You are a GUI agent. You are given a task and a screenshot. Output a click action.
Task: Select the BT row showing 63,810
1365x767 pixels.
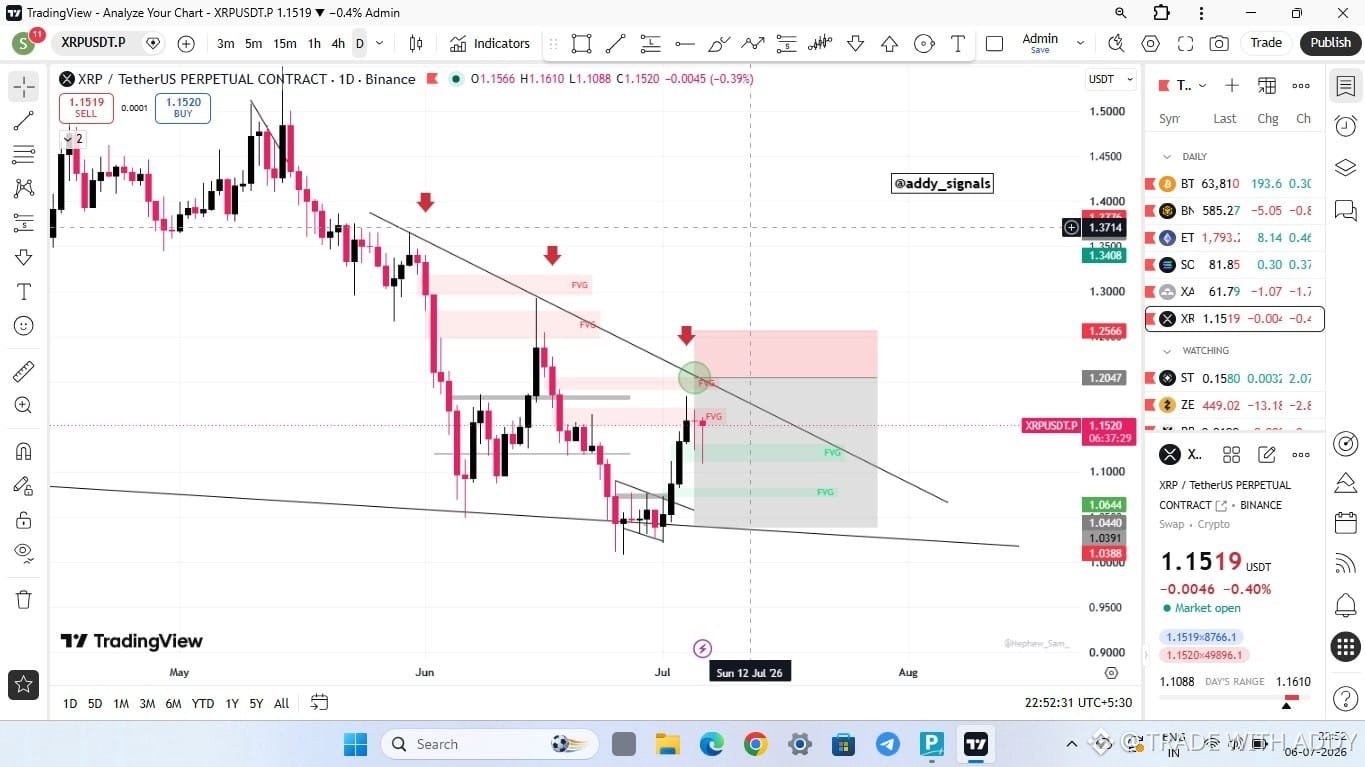coord(1234,184)
